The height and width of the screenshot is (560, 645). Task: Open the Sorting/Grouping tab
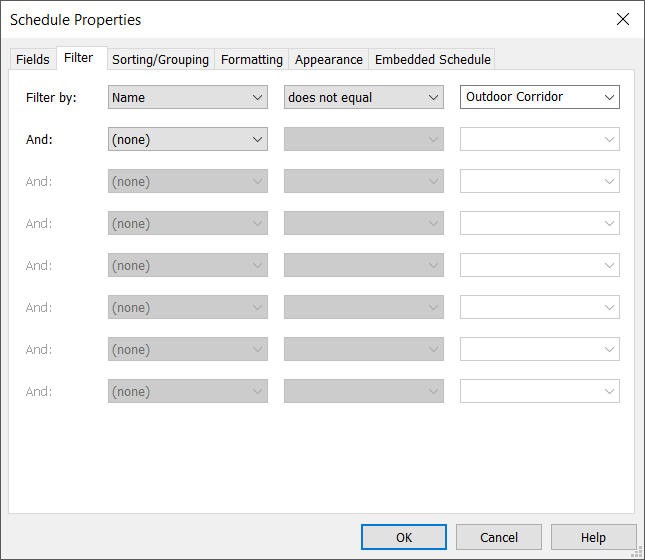pos(160,60)
